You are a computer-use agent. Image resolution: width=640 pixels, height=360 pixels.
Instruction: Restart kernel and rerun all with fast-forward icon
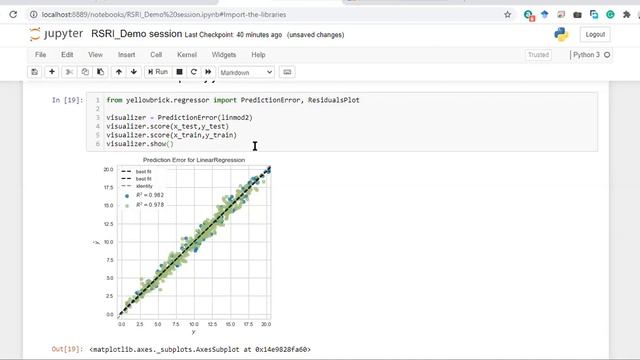[x=208, y=72]
